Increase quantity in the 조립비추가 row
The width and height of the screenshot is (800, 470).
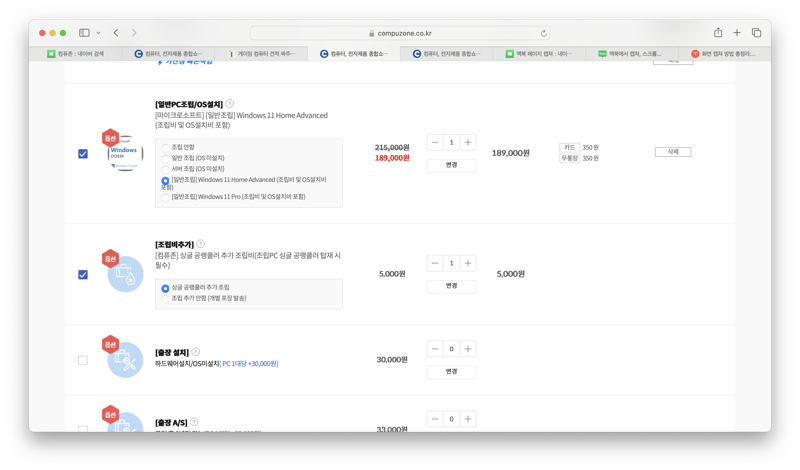pos(468,263)
